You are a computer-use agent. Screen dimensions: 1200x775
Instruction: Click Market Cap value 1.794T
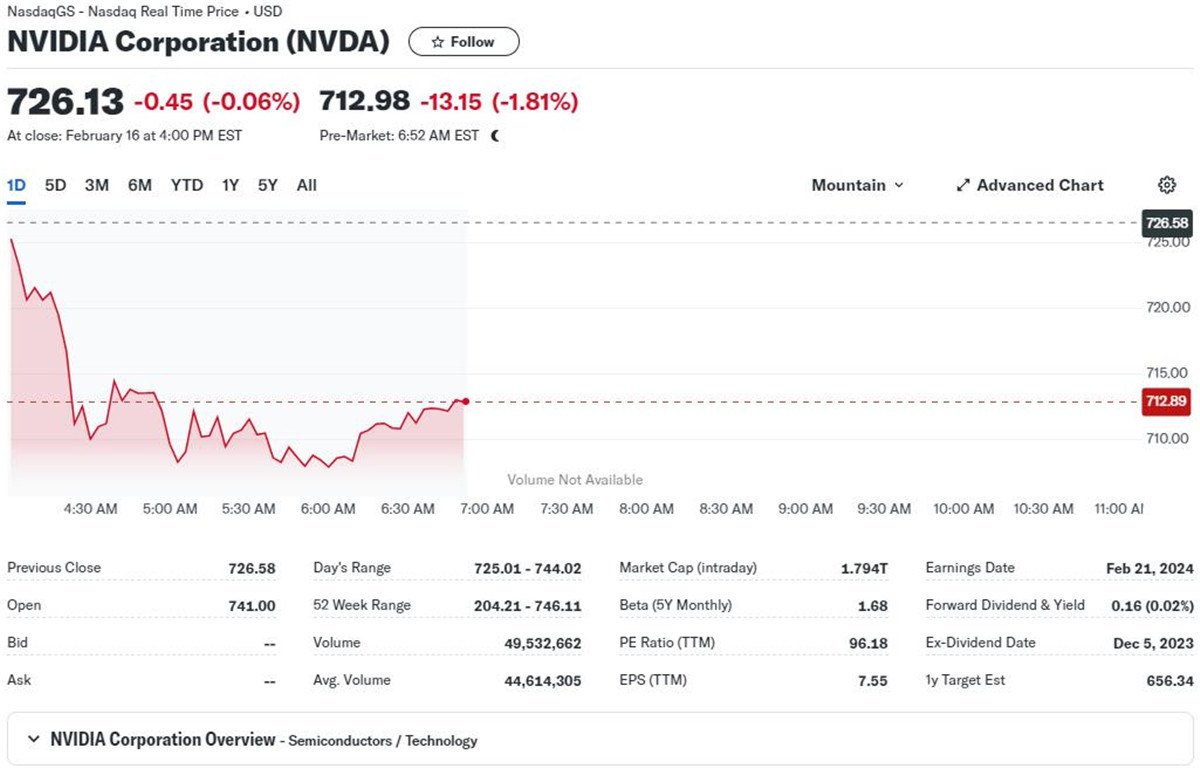tap(864, 568)
